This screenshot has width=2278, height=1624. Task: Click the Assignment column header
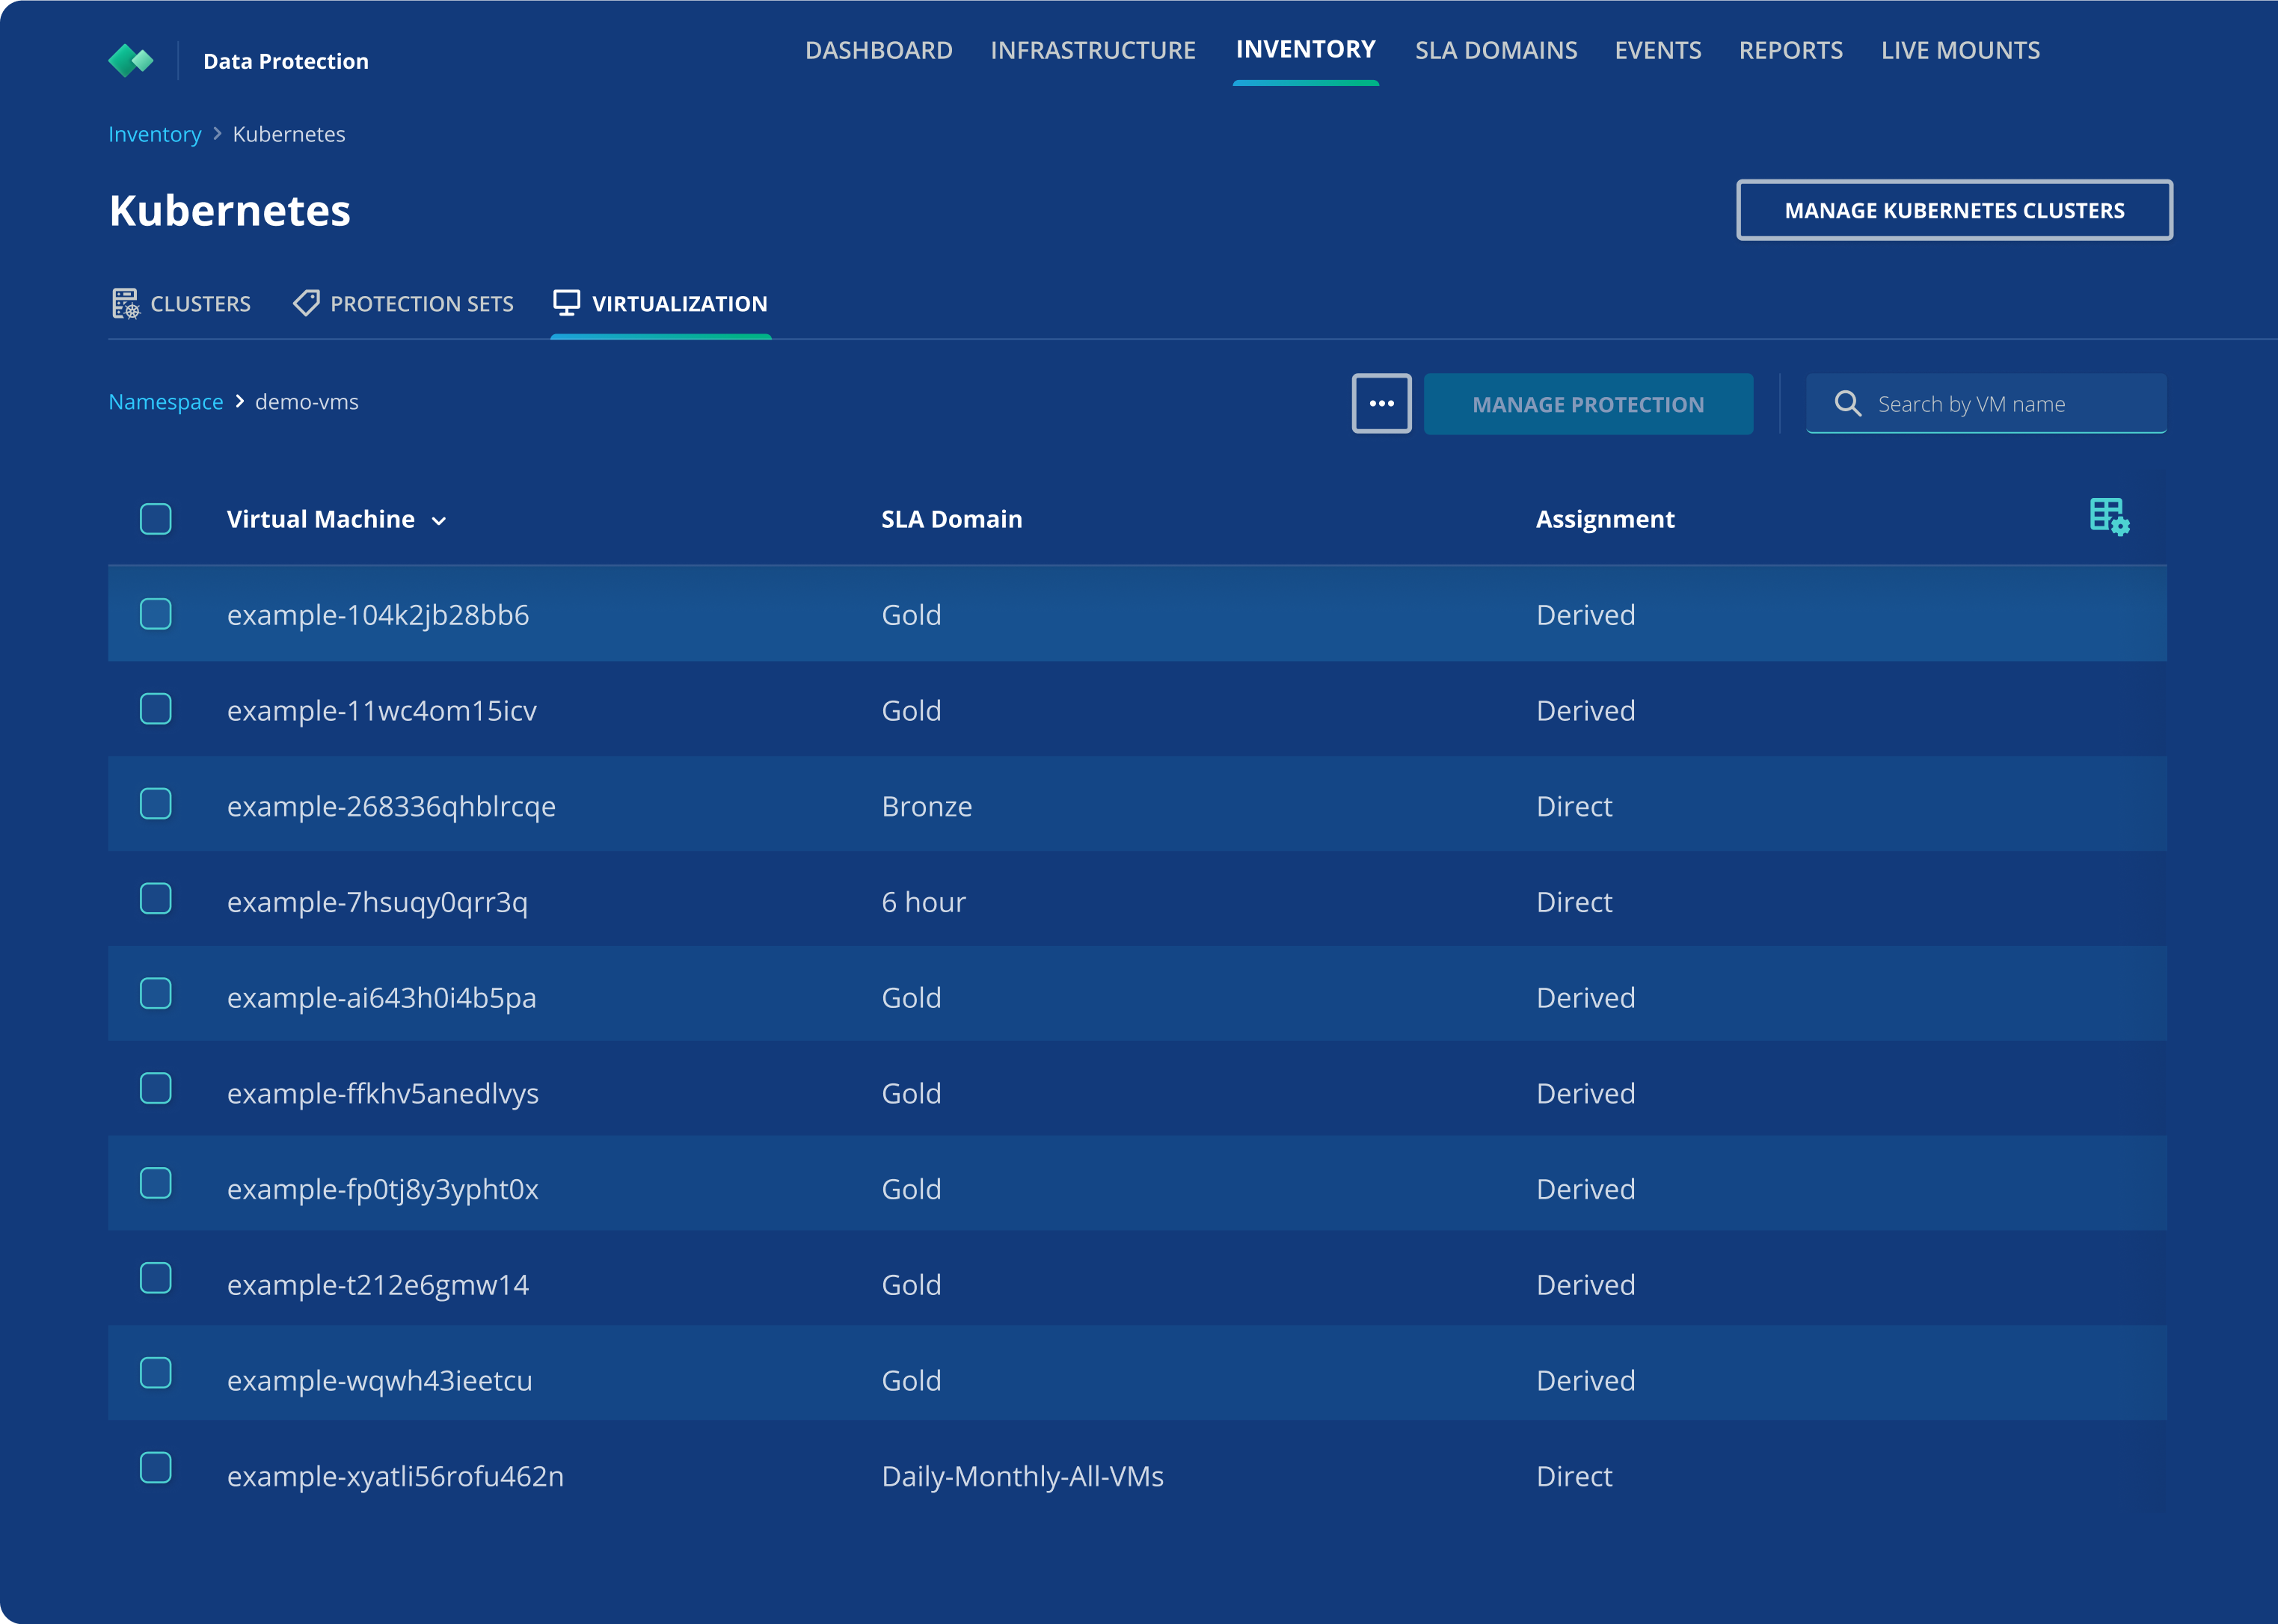1605,519
